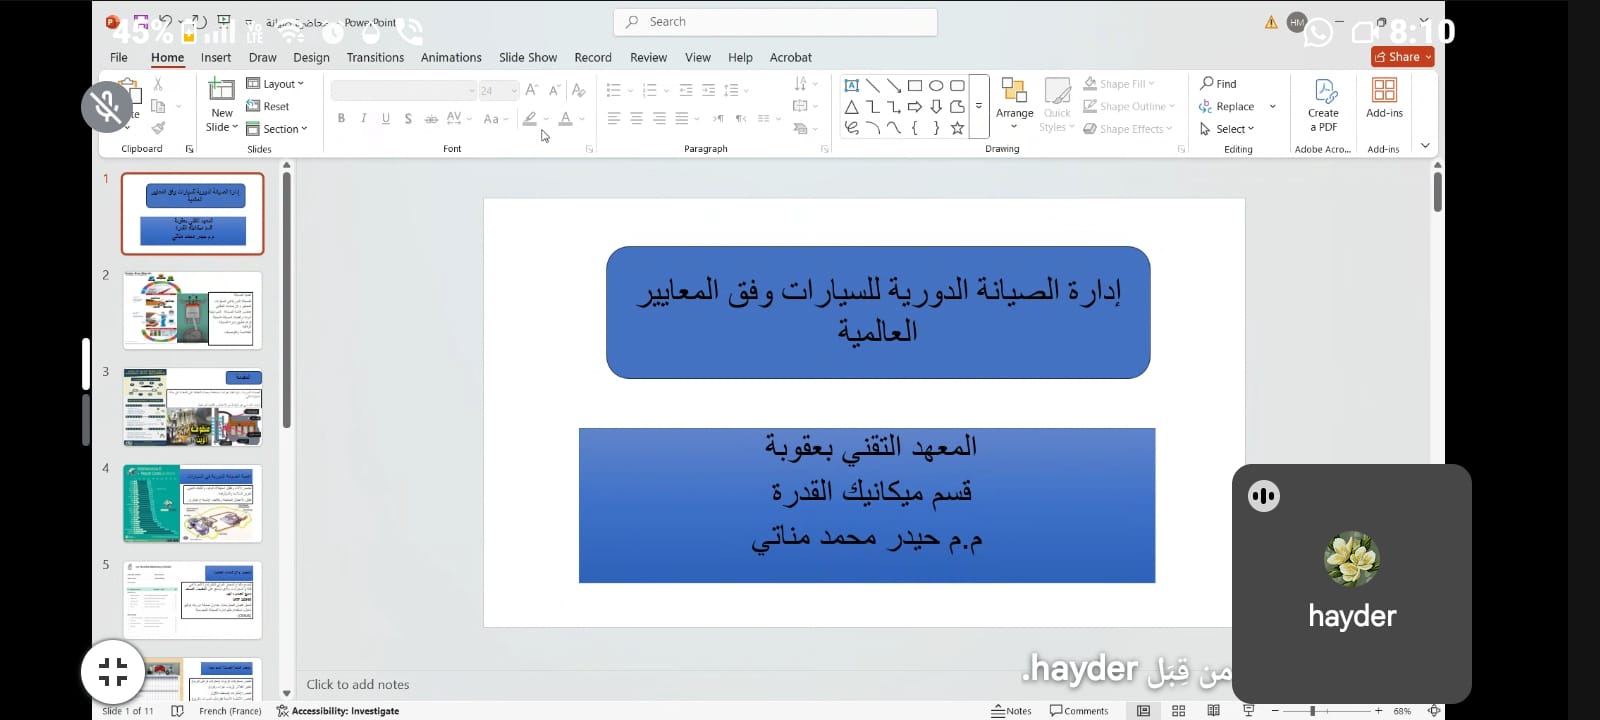Collapse the ribbon with chevron
The width and height of the screenshot is (1600, 720).
[x=1425, y=146]
